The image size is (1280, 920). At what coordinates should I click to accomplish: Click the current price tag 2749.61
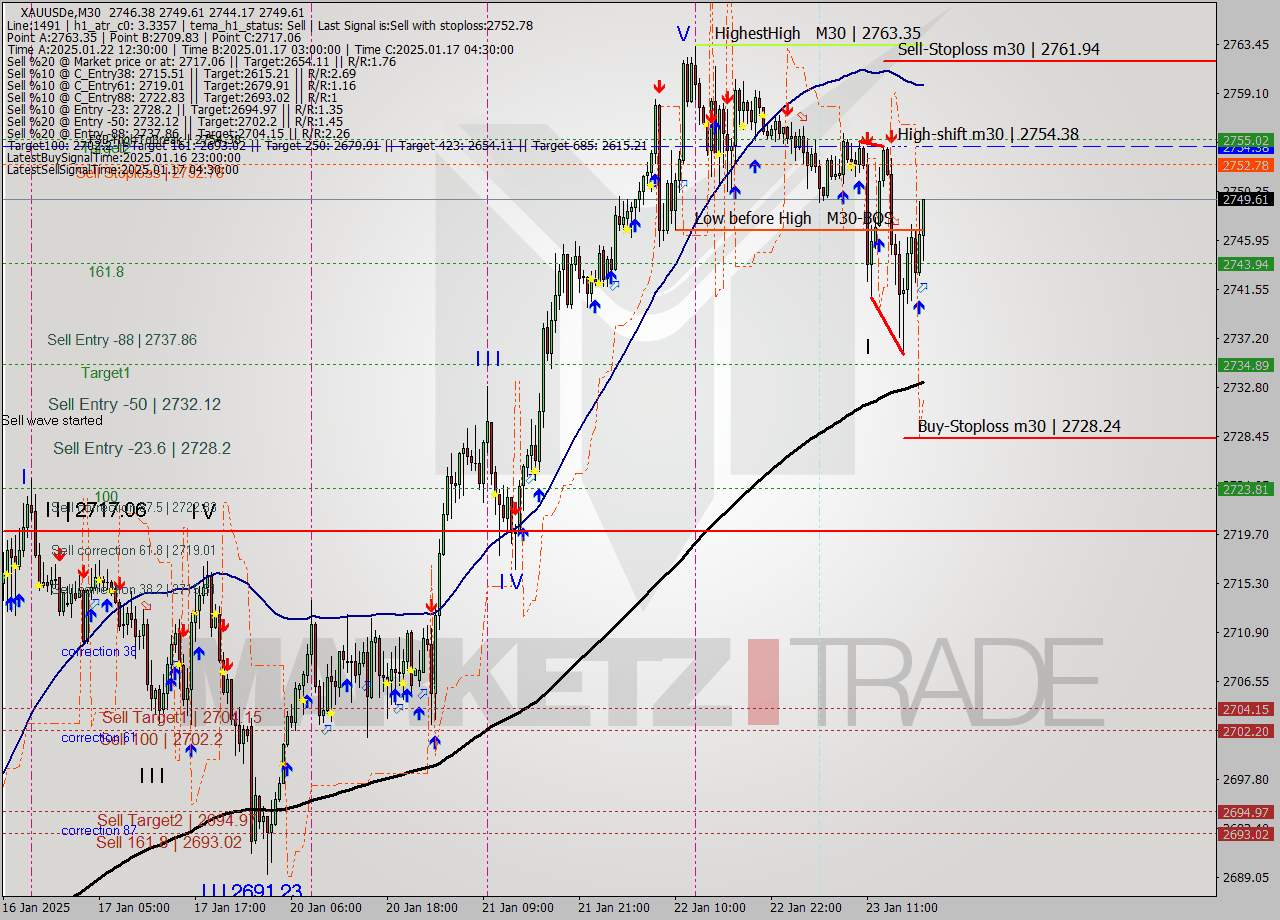(x=1245, y=199)
